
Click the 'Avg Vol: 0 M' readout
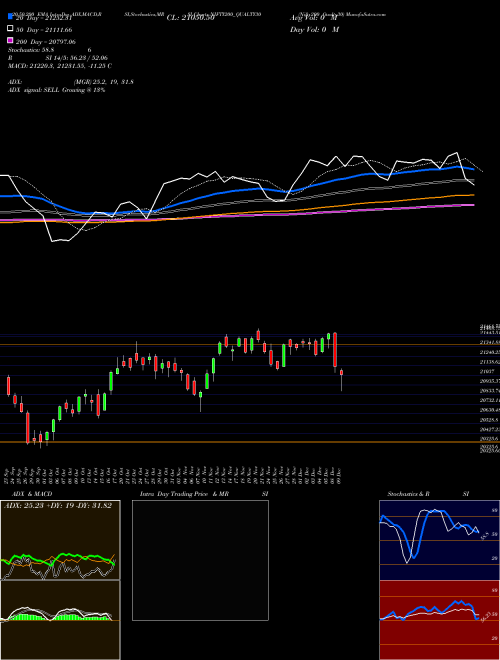click(x=314, y=18)
